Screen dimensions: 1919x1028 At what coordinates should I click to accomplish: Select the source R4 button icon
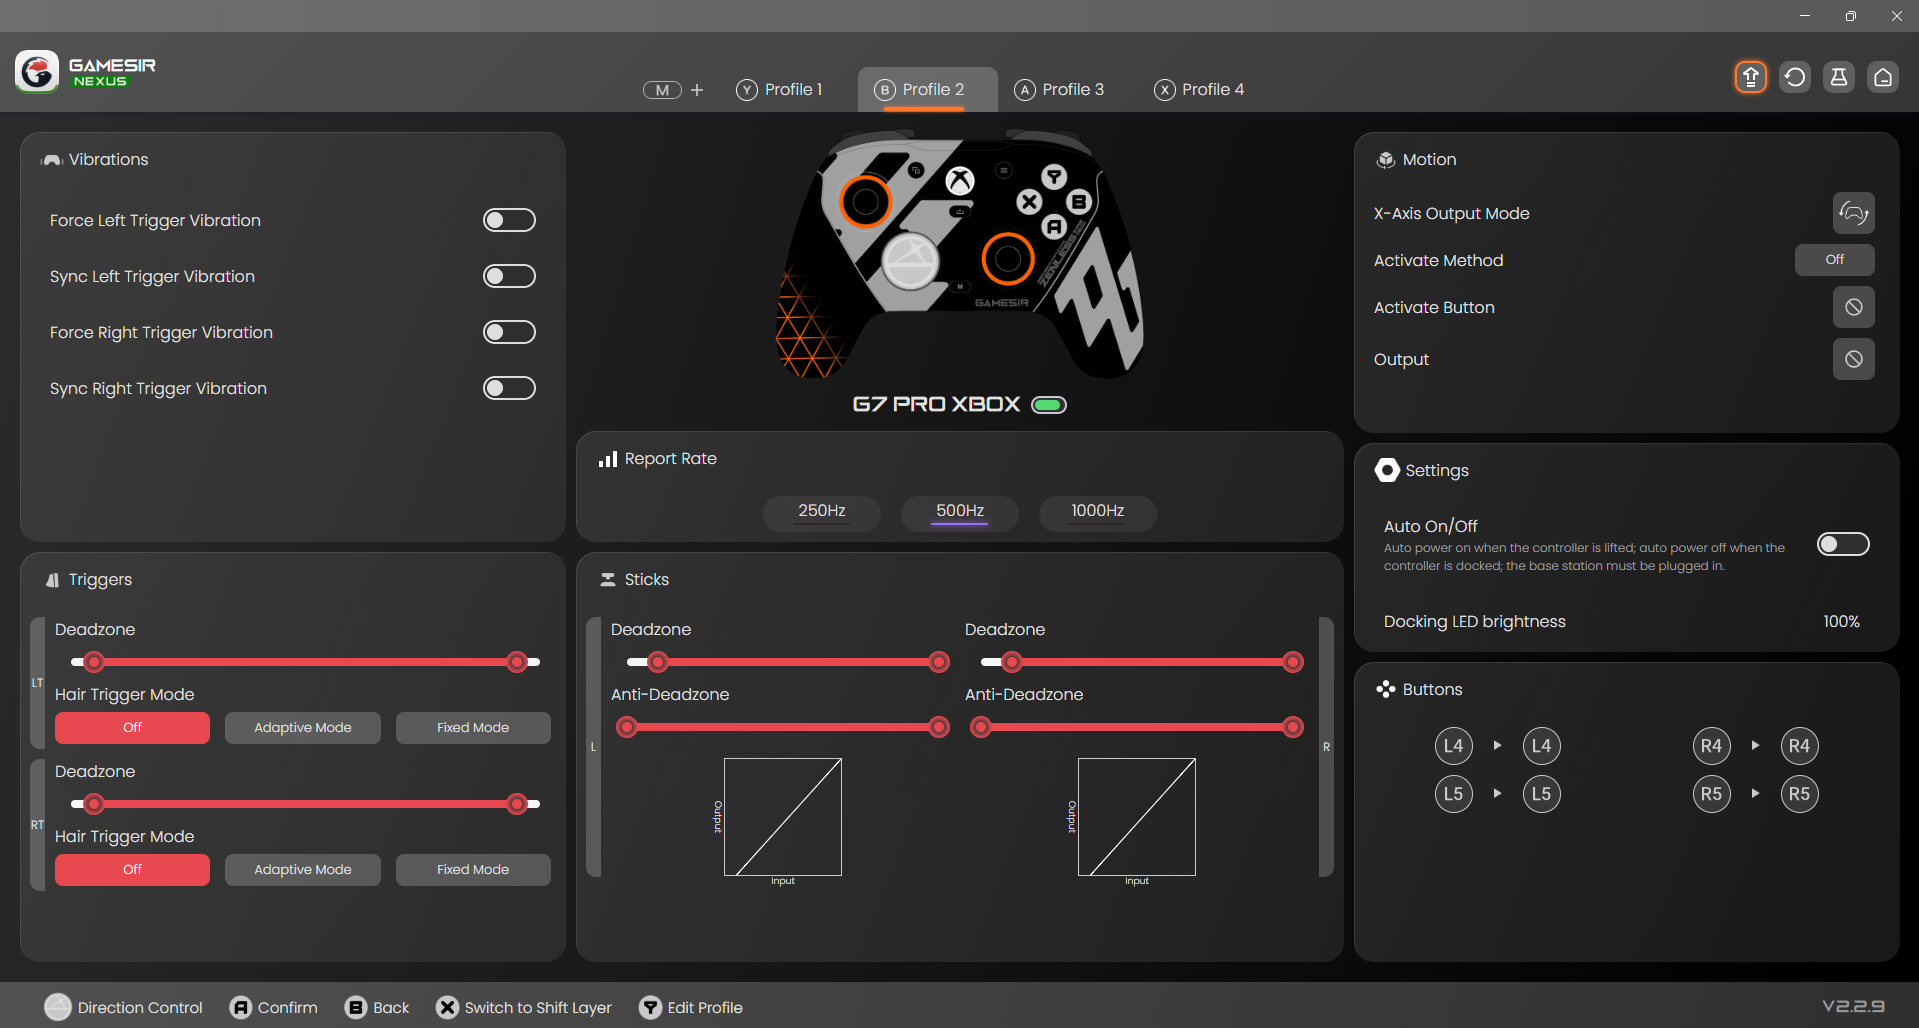[1712, 746]
